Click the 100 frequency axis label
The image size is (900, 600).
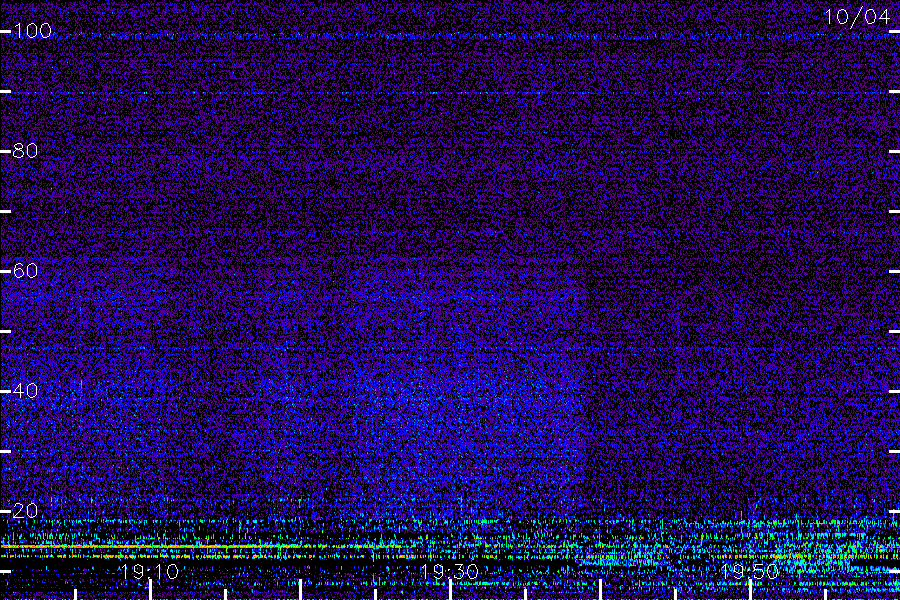32,31
